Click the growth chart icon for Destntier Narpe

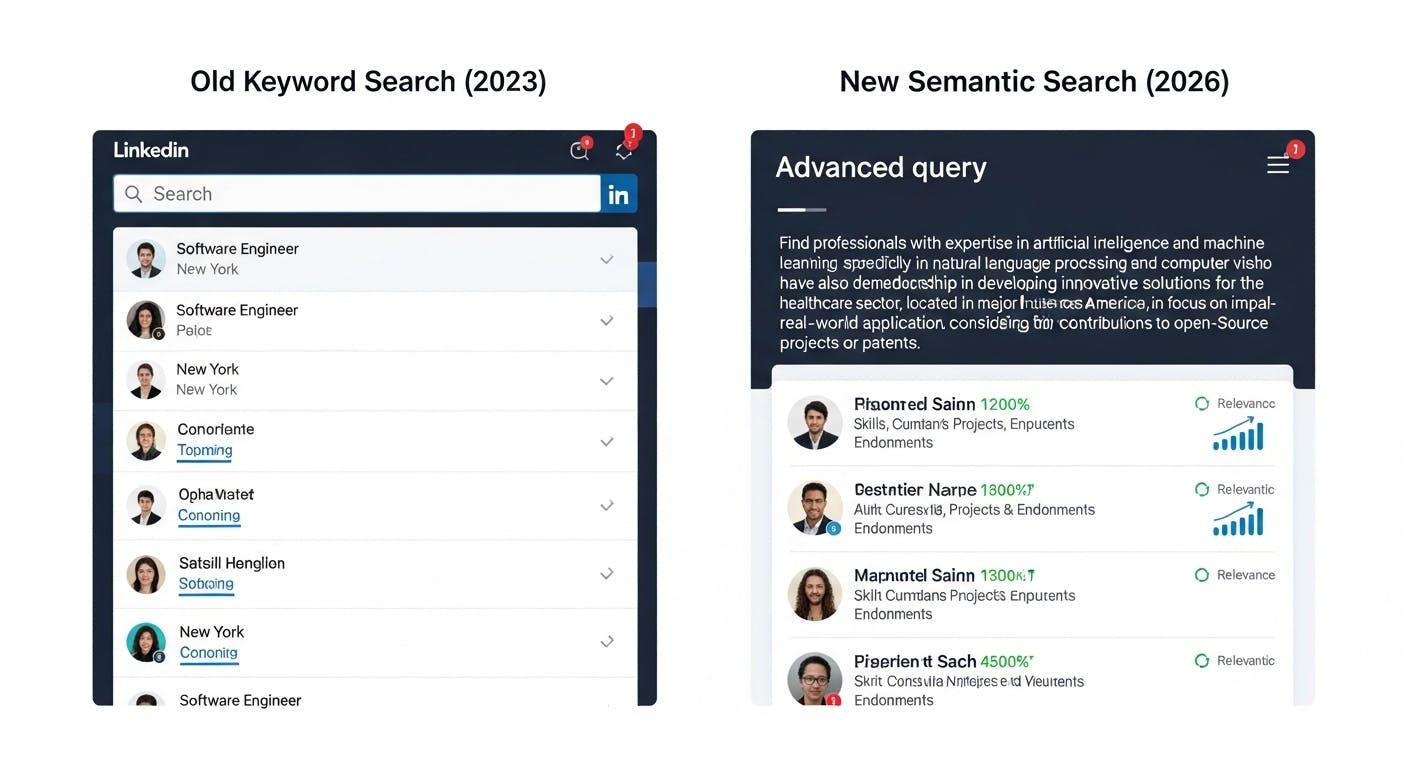pos(1238,520)
